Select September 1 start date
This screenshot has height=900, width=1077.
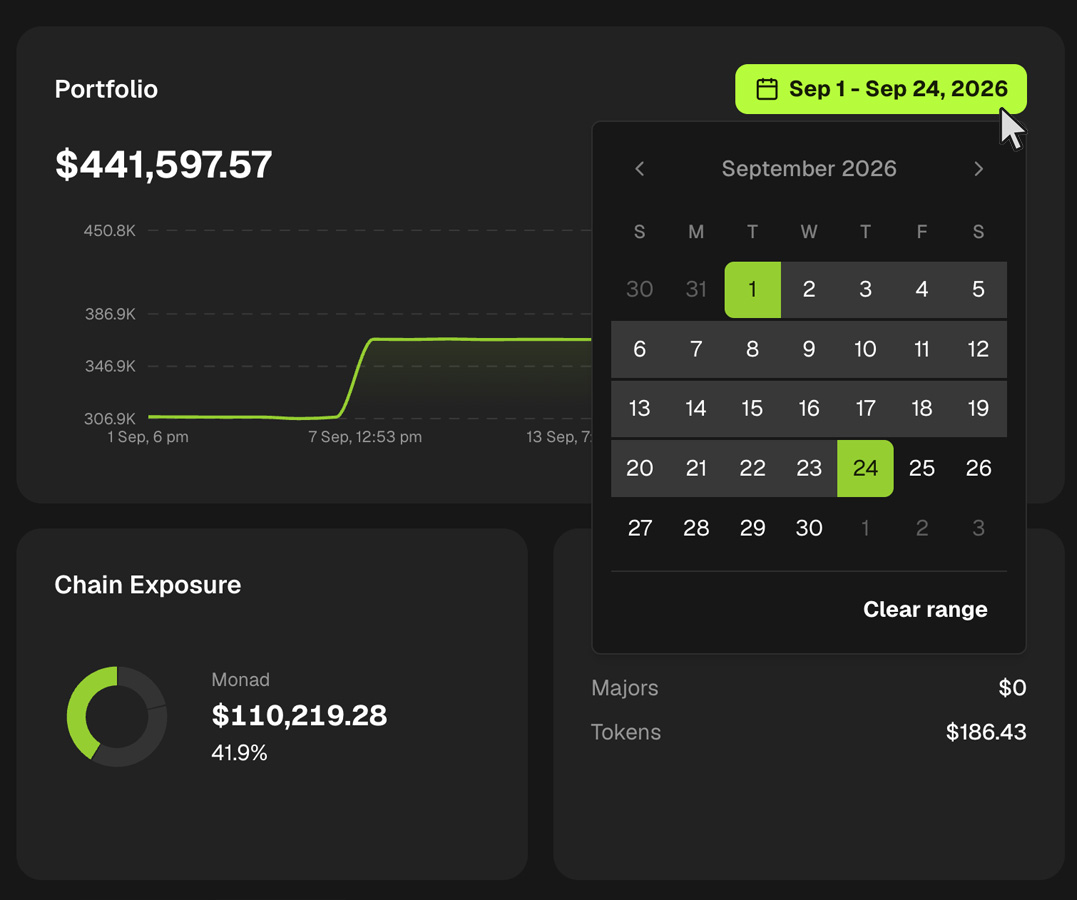[752, 289]
